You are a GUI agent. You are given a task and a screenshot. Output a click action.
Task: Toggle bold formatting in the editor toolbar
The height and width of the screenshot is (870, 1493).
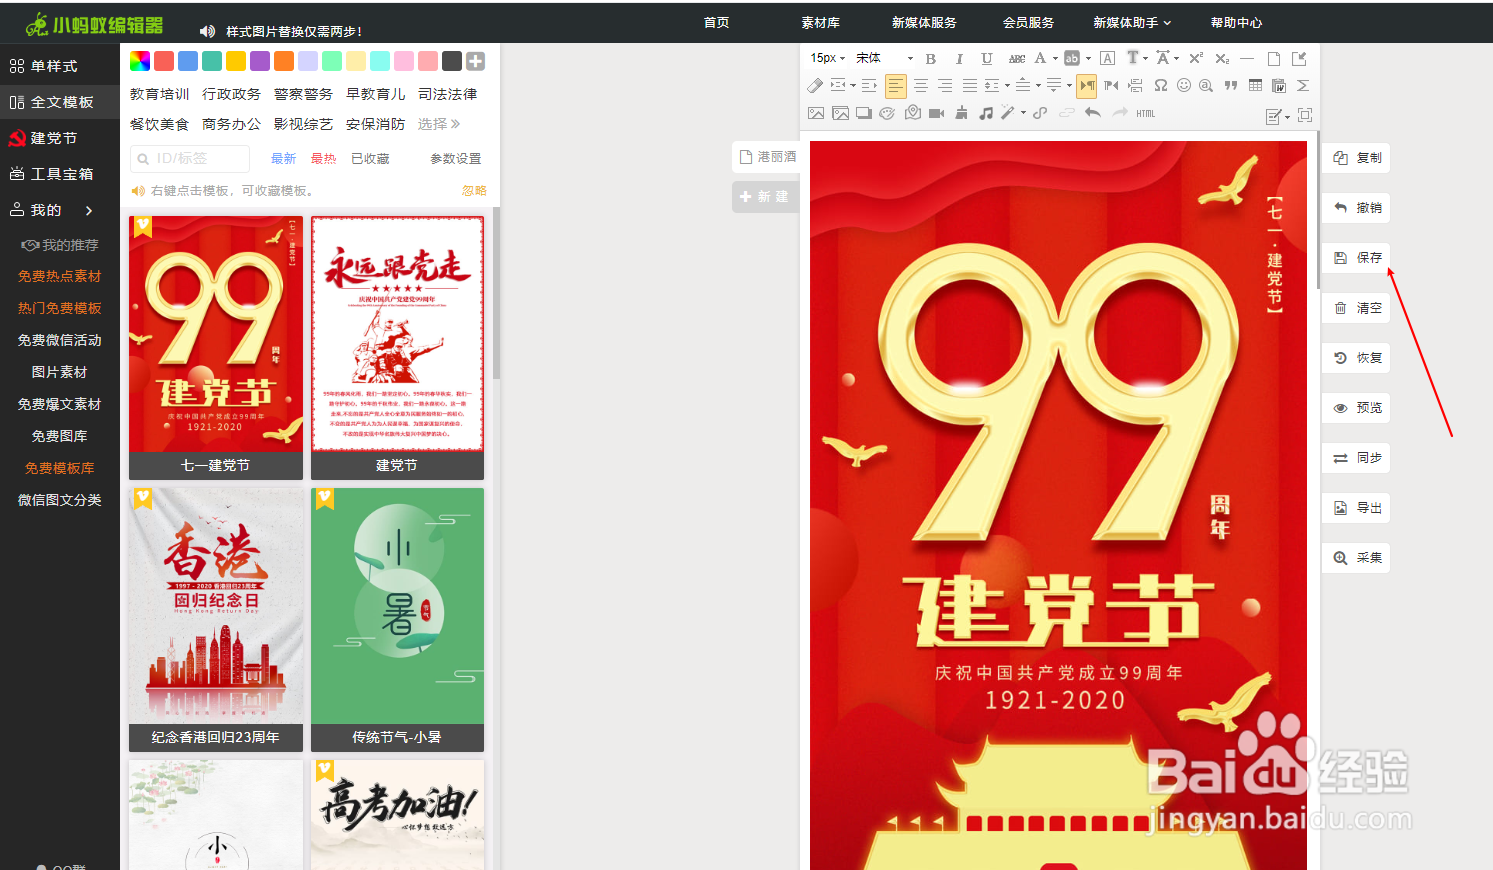point(931,59)
